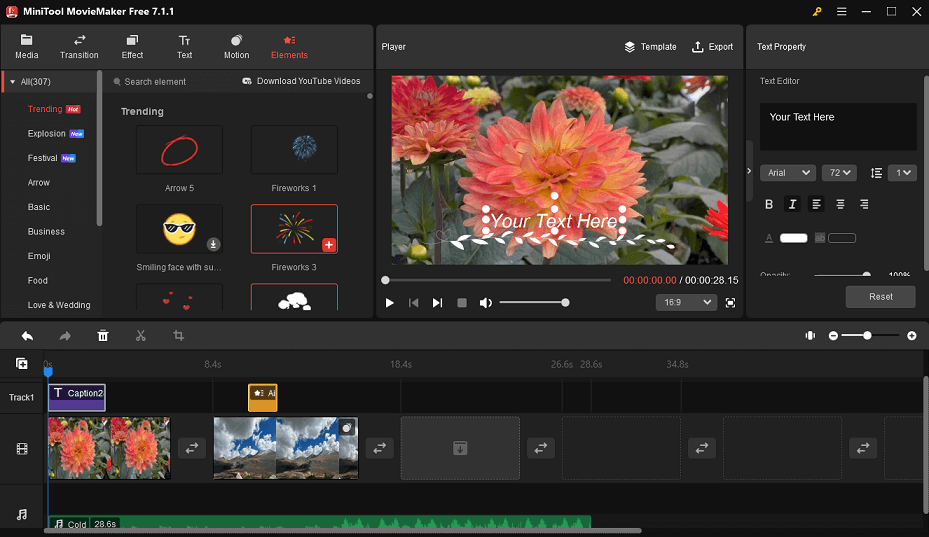Skip to next frame

point(437,303)
